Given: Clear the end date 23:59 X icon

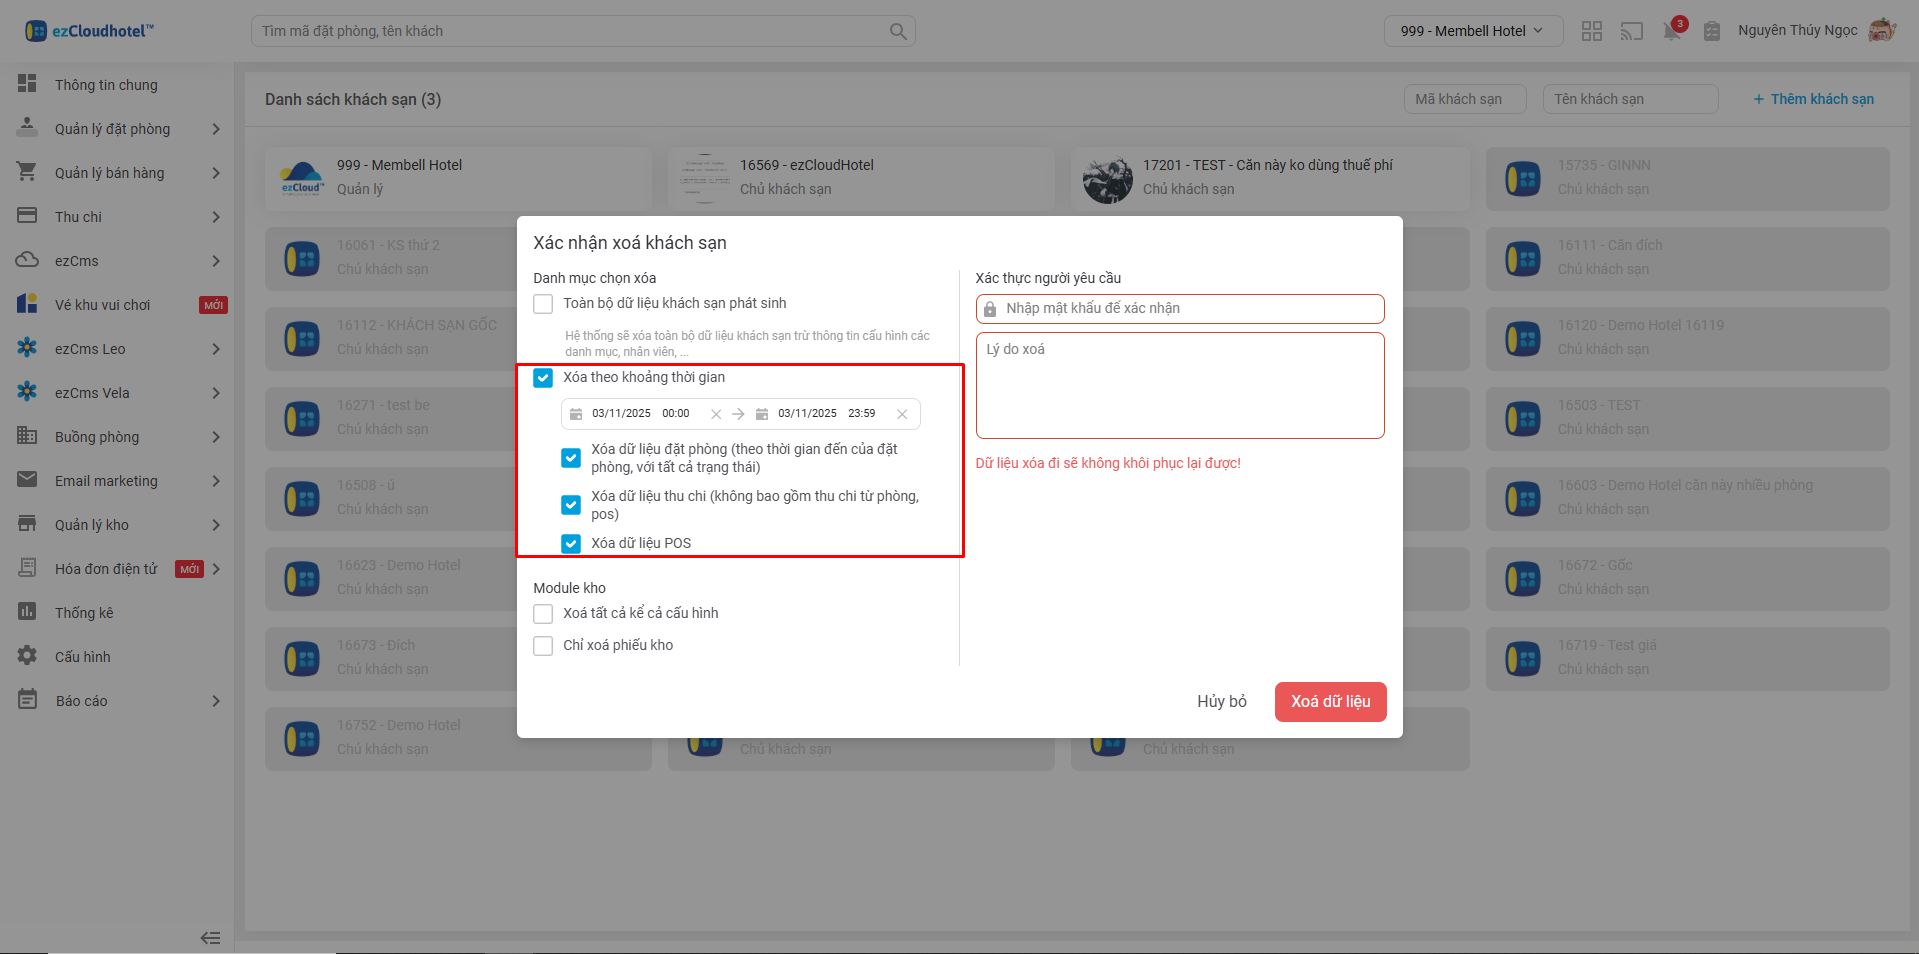Looking at the screenshot, I should click(902, 414).
